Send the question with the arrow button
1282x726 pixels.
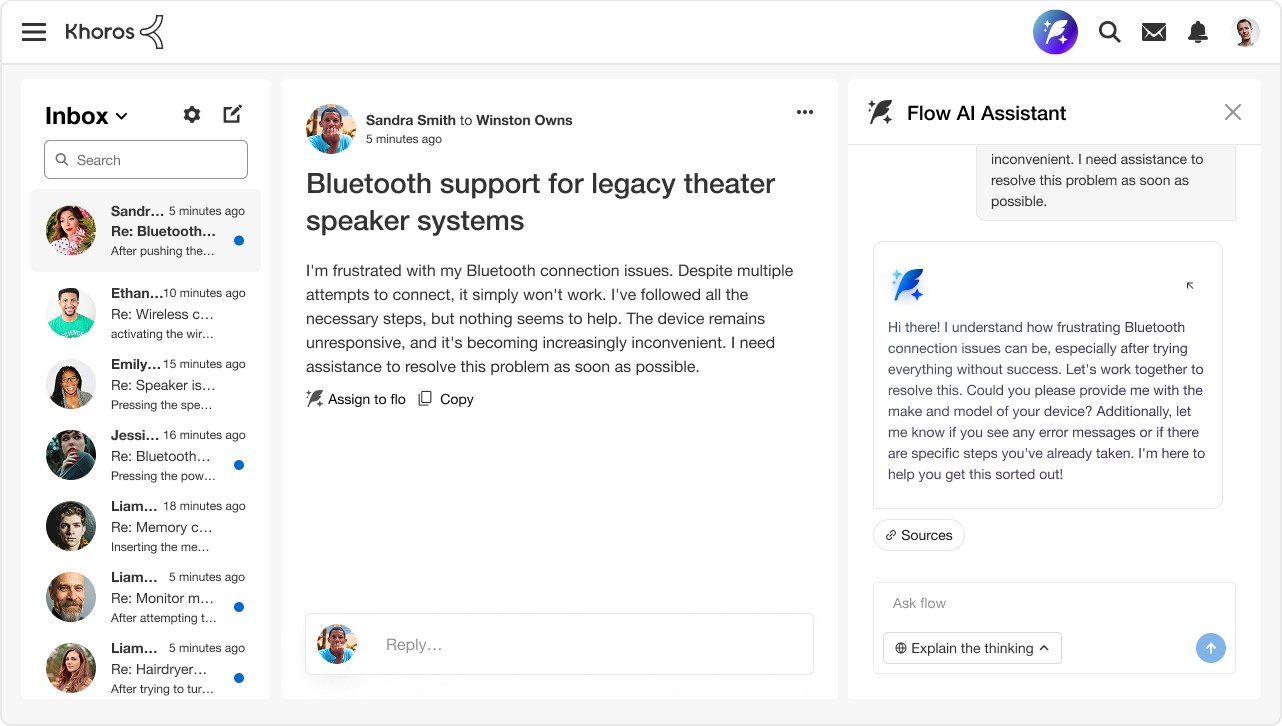tap(1211, 648)
